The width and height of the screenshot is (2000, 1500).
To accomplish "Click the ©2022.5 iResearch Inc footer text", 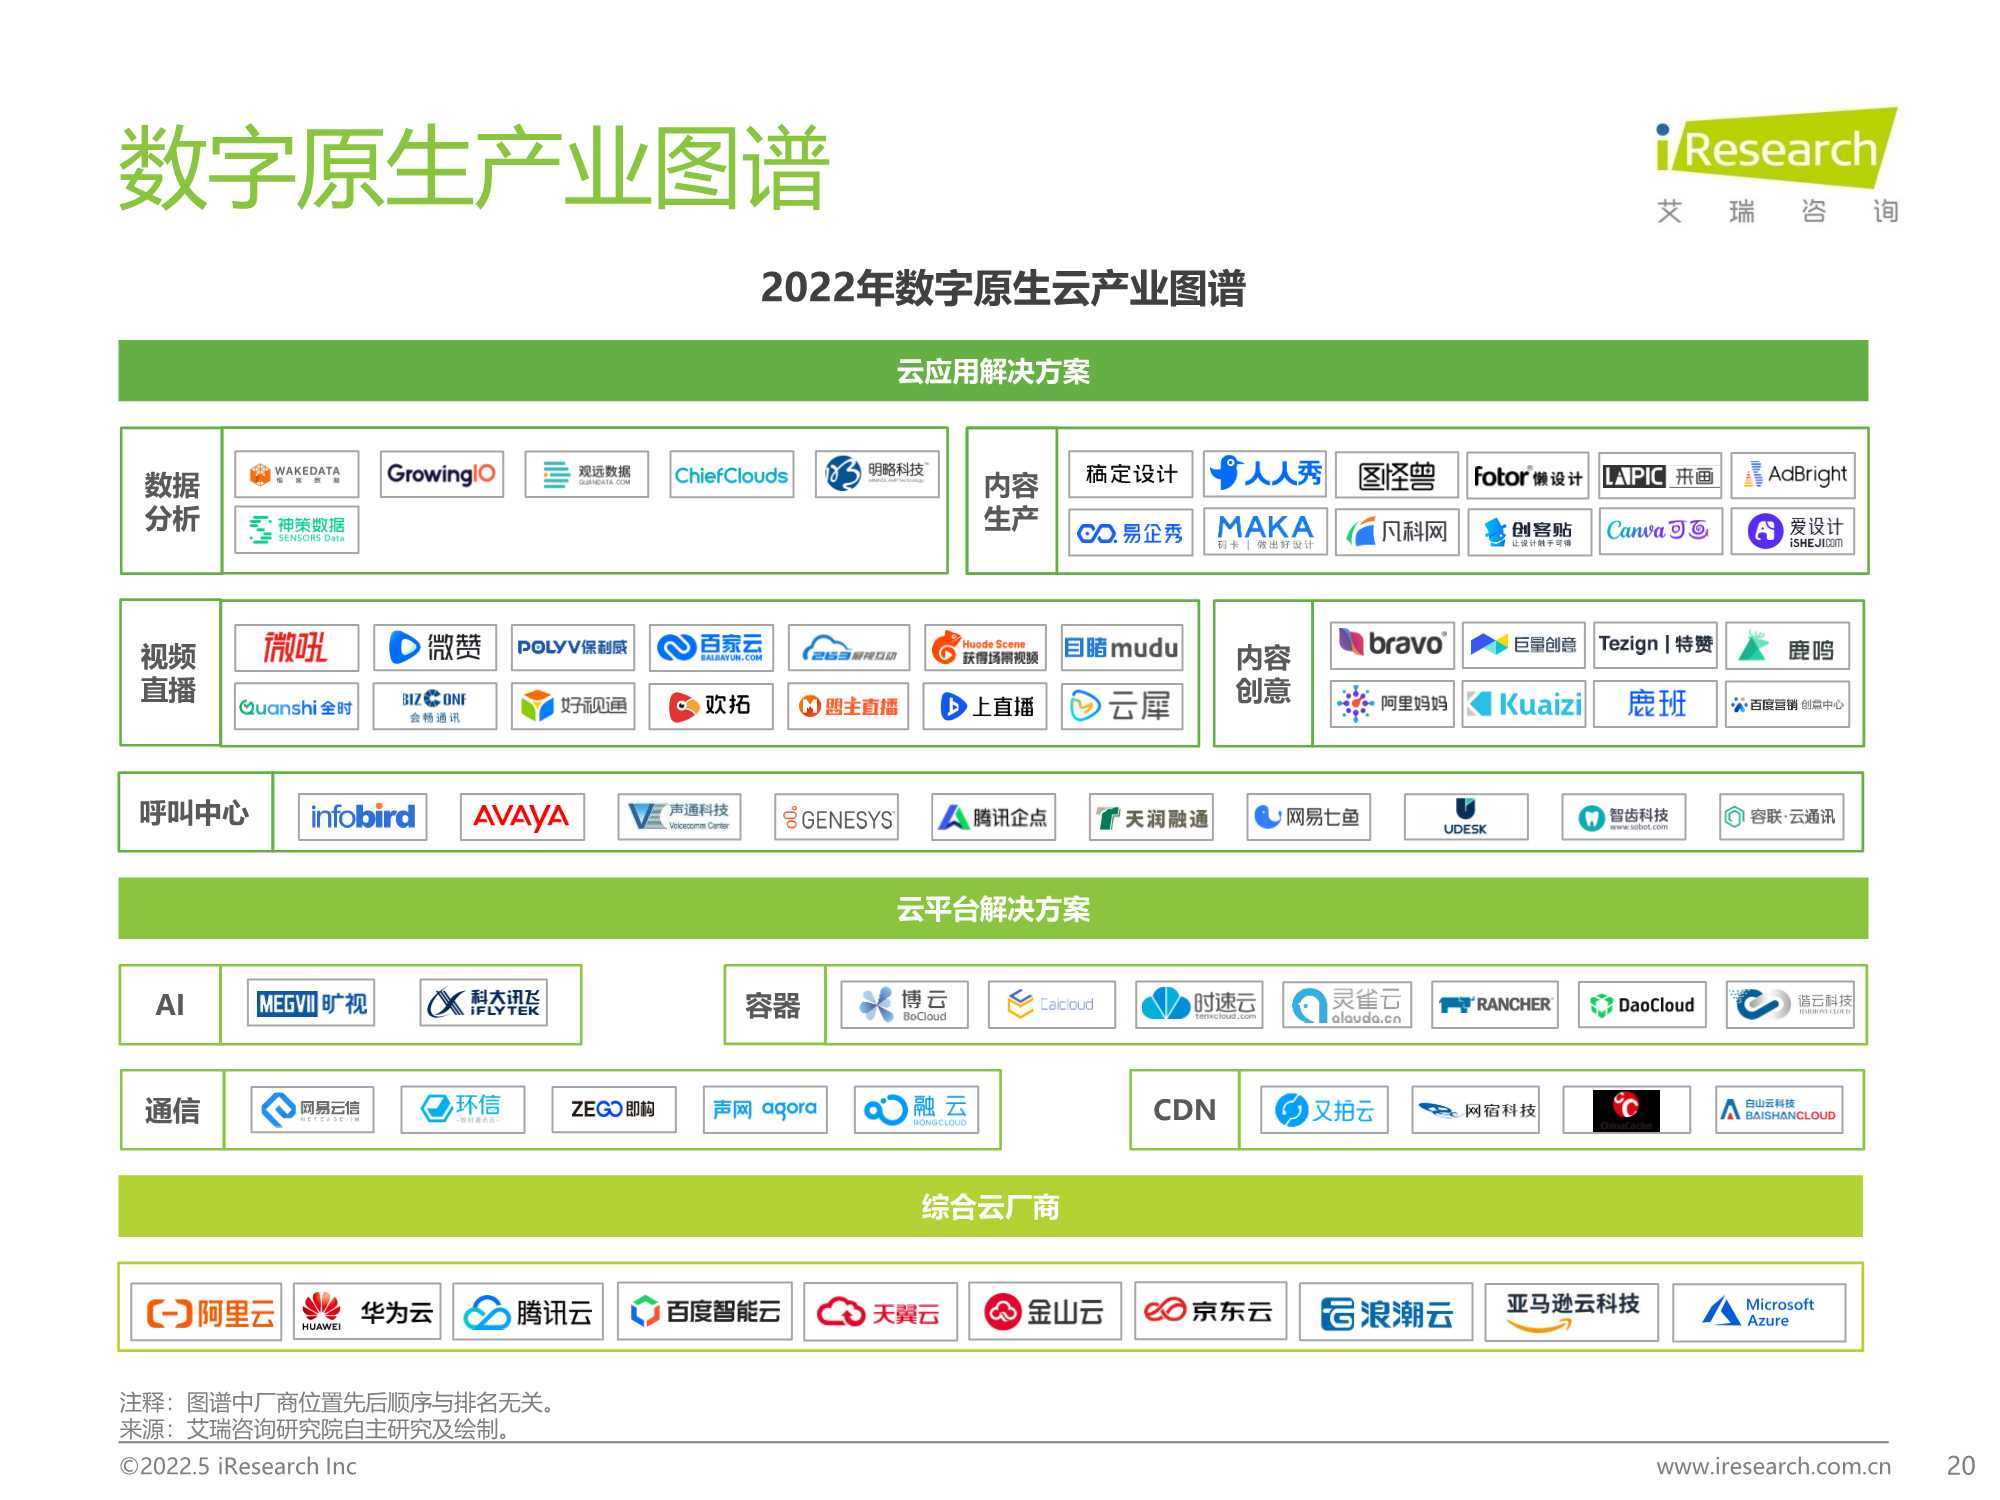I will [238, 1466].
